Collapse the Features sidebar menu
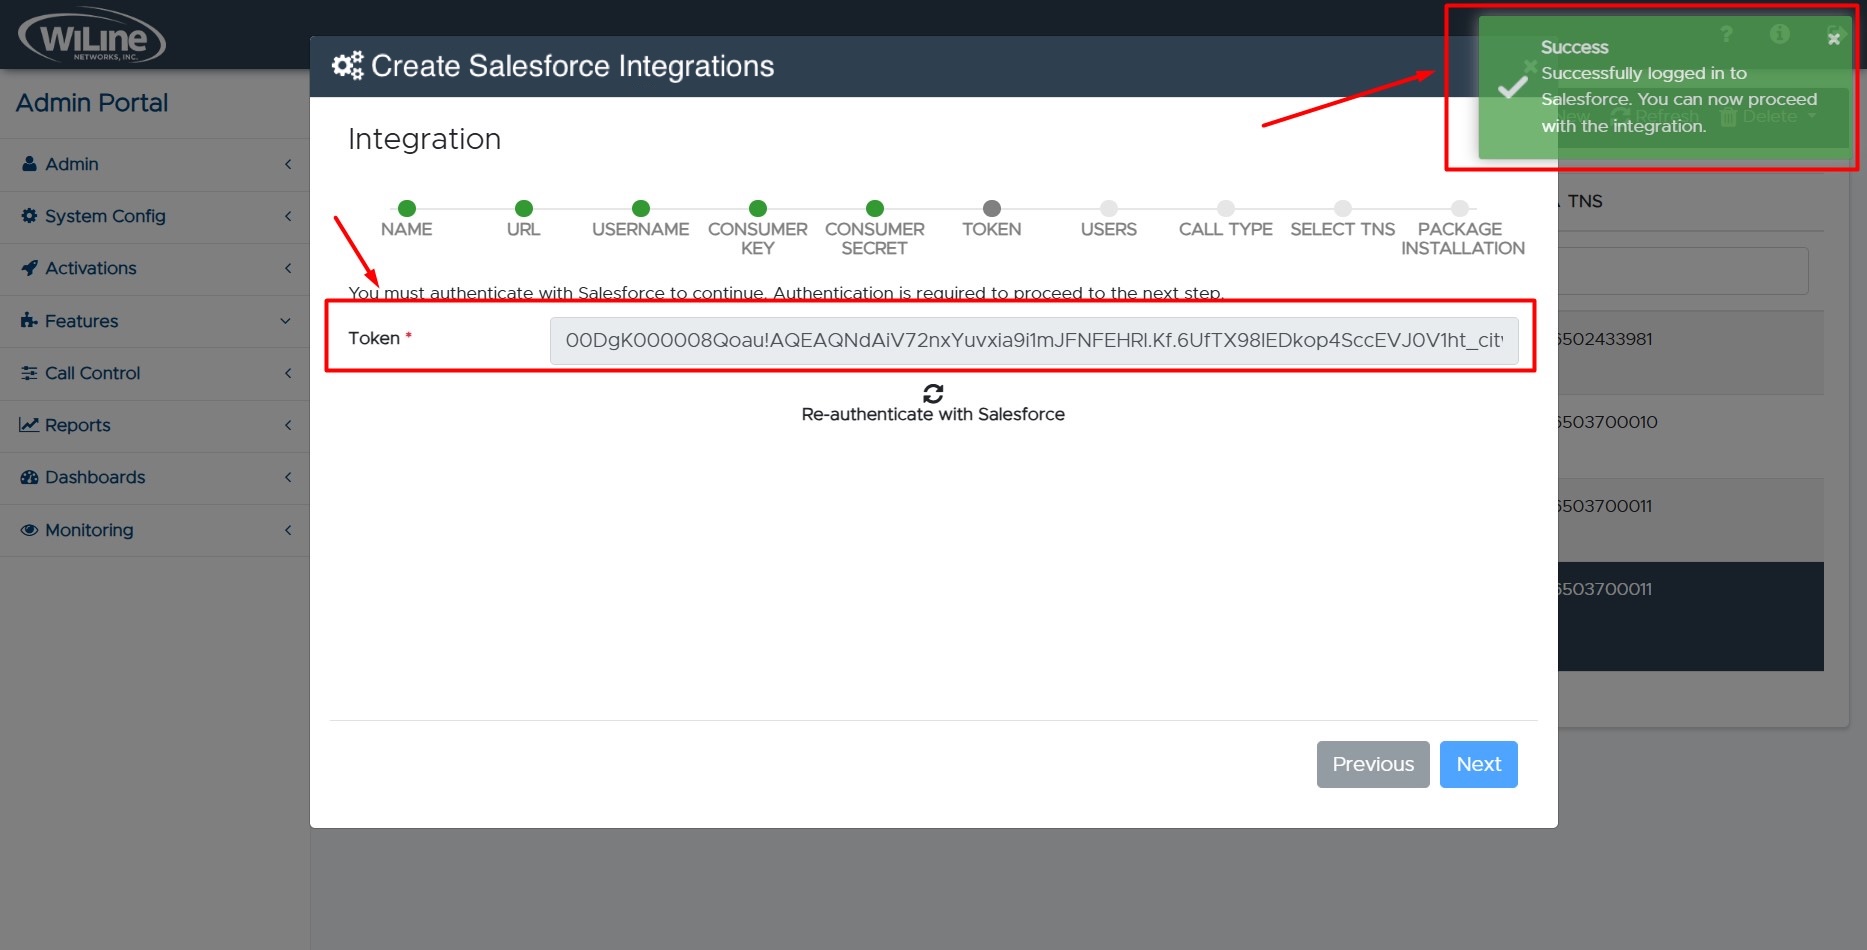 click(x=288, y=321)
